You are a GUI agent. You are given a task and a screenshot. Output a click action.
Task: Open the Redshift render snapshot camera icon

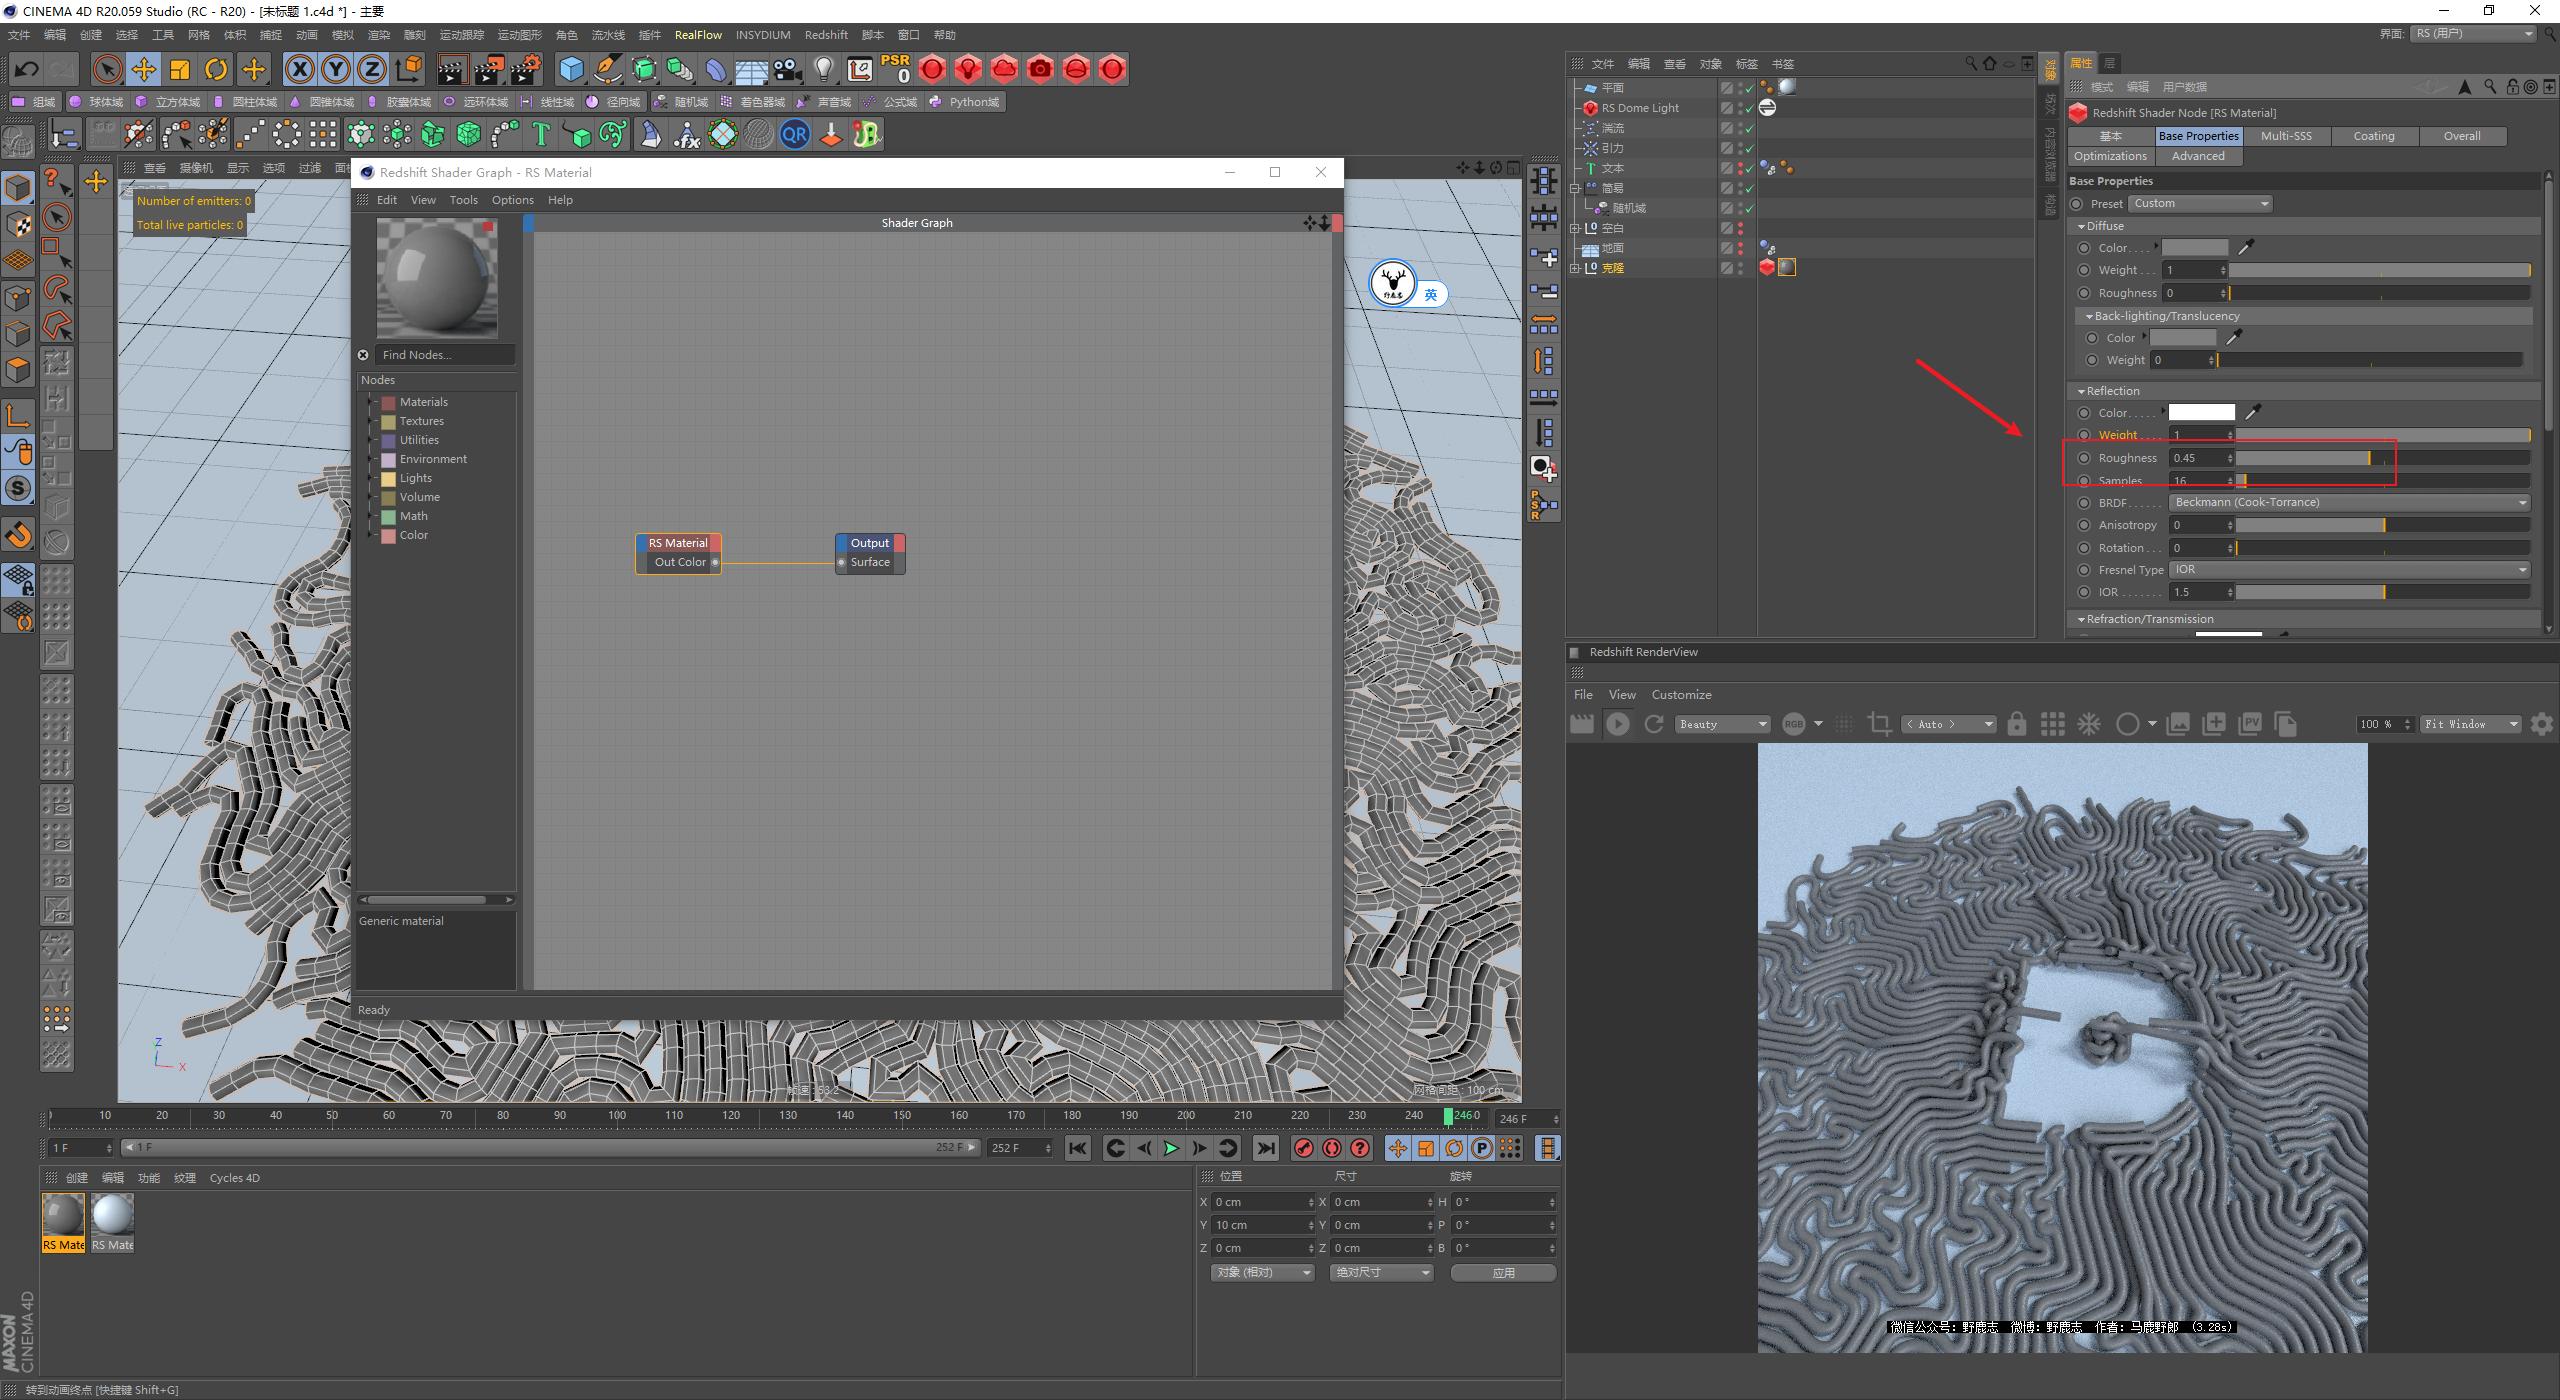pyautogui.click(x=1040, y=69)
